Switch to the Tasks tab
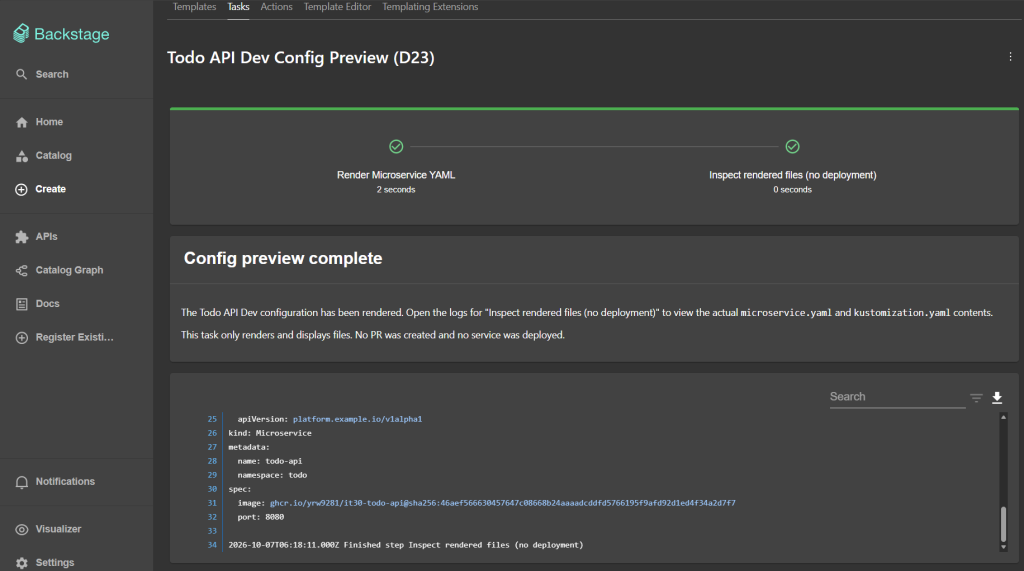Screen dimensions: 1024x571 point(238,7)
